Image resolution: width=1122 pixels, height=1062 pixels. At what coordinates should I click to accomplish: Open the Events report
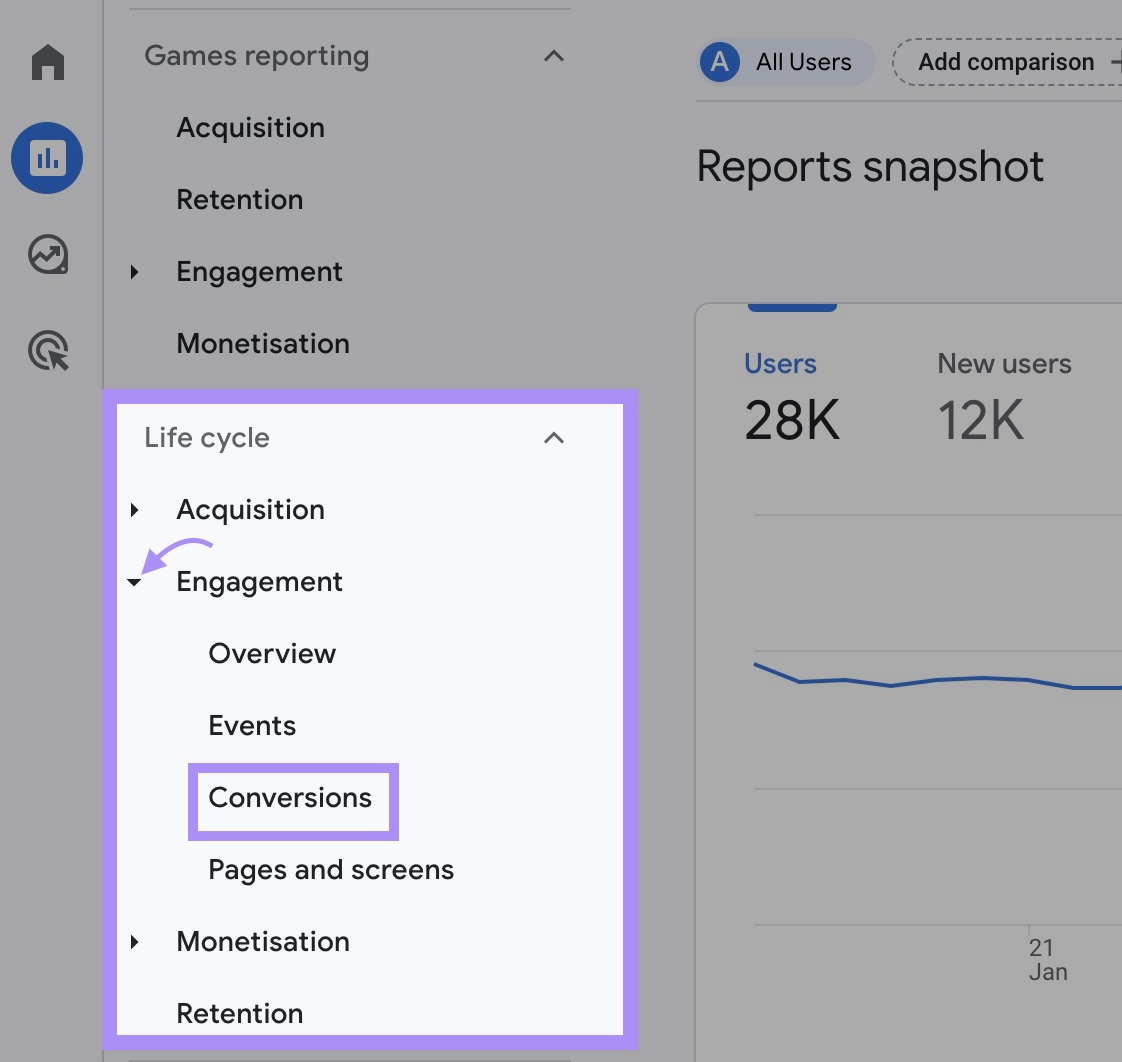click(x=252, y=725)
